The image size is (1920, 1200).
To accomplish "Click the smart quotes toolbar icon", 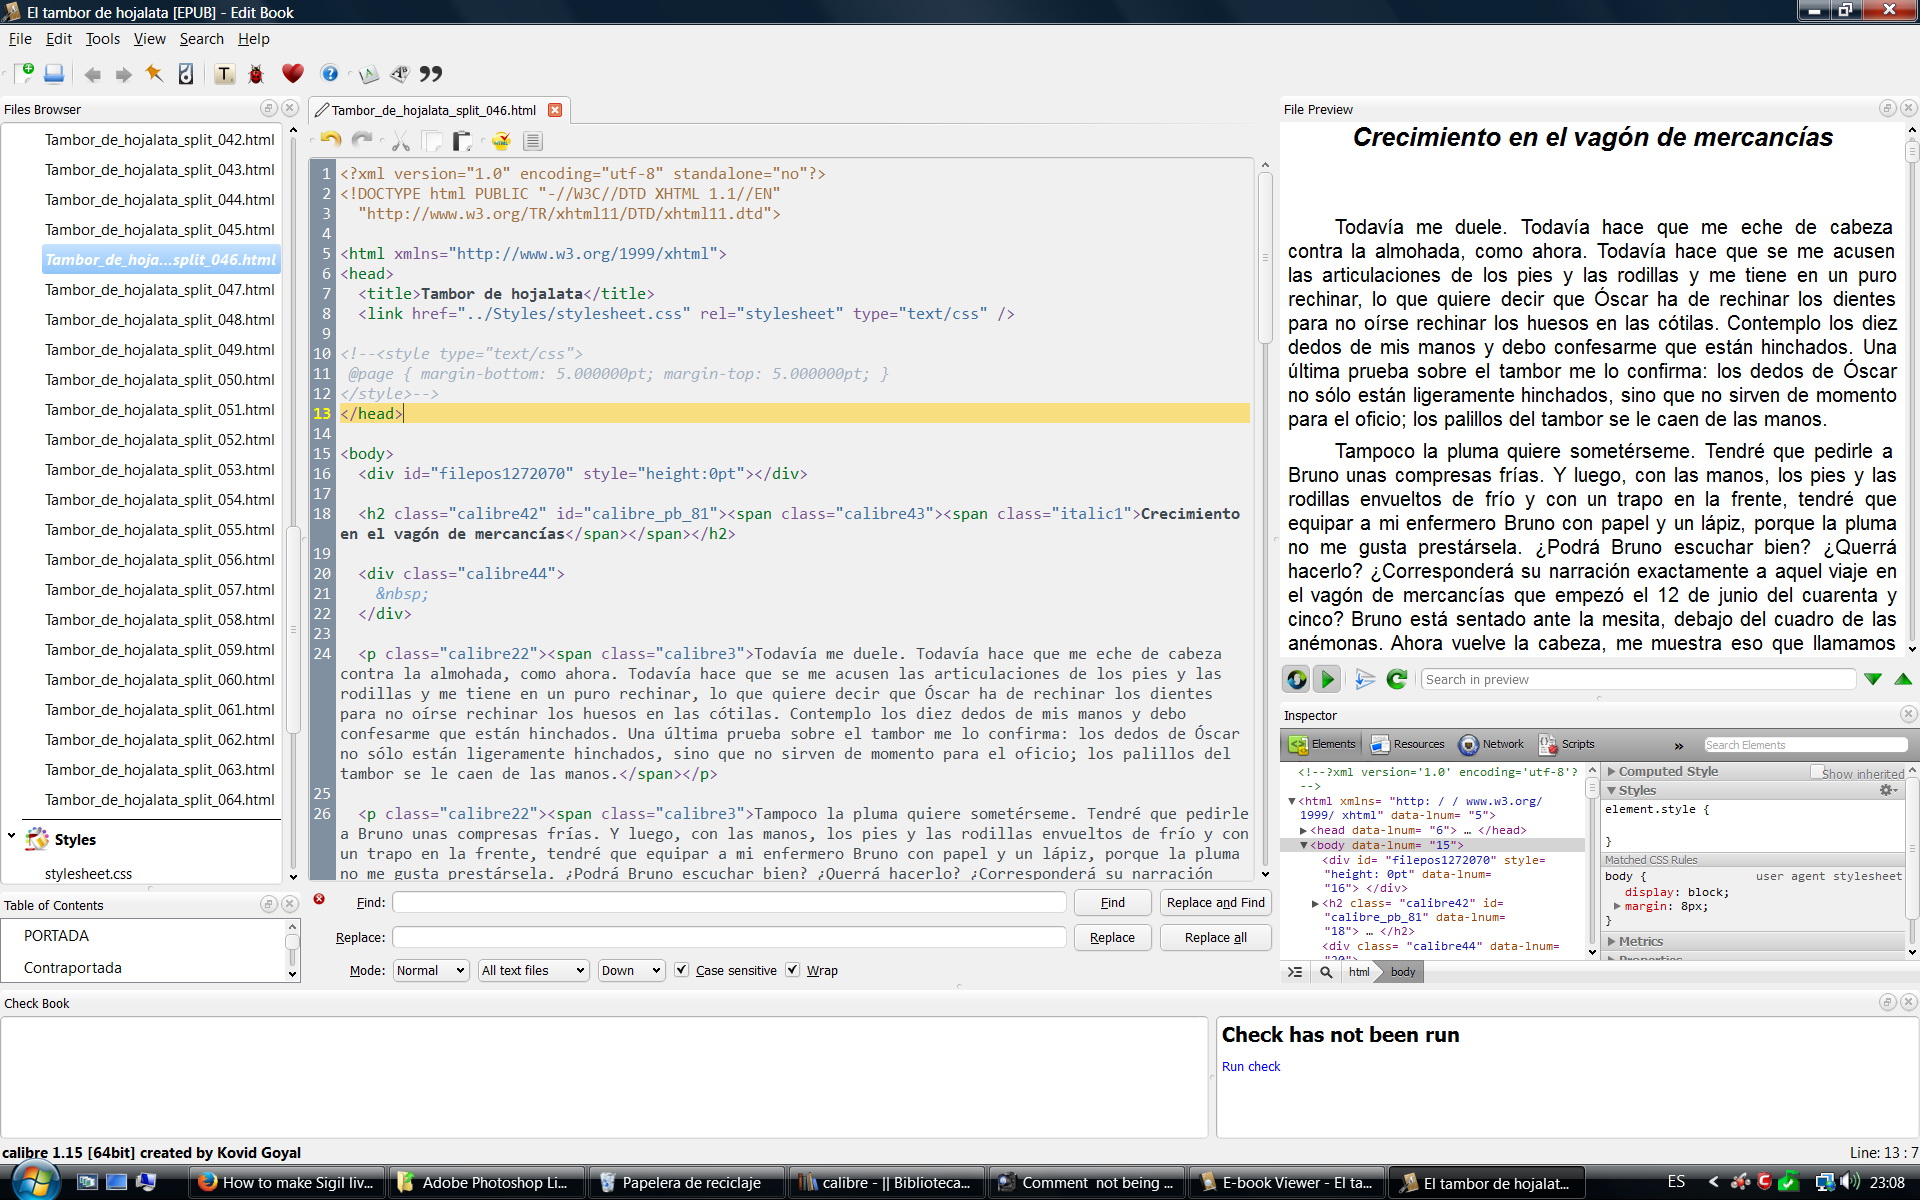I will coord(431,73).
